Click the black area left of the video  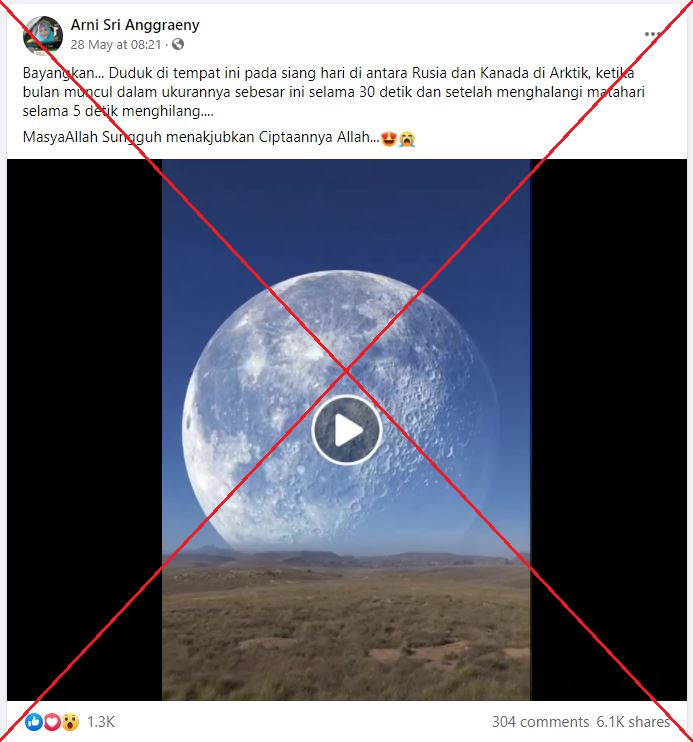(84, 430)
